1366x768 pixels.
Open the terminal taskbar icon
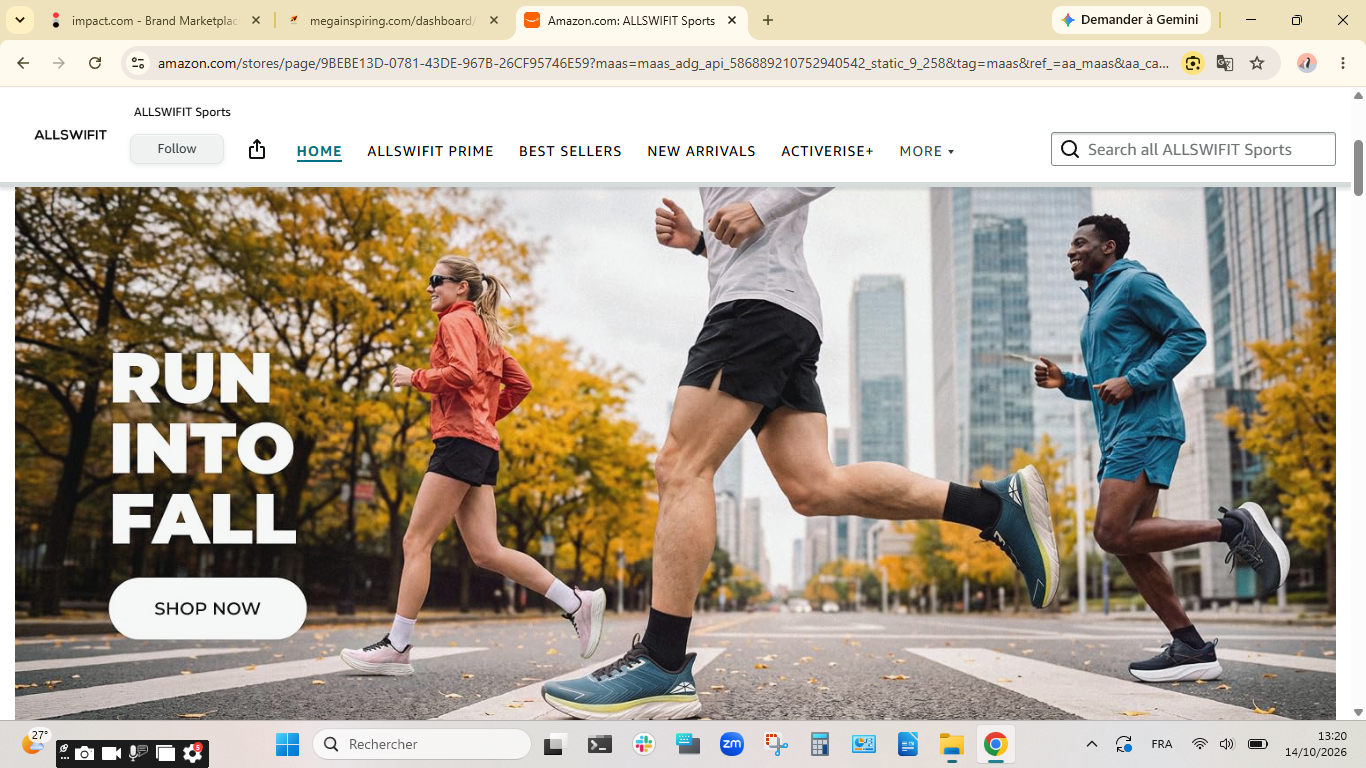coord(600,744)
